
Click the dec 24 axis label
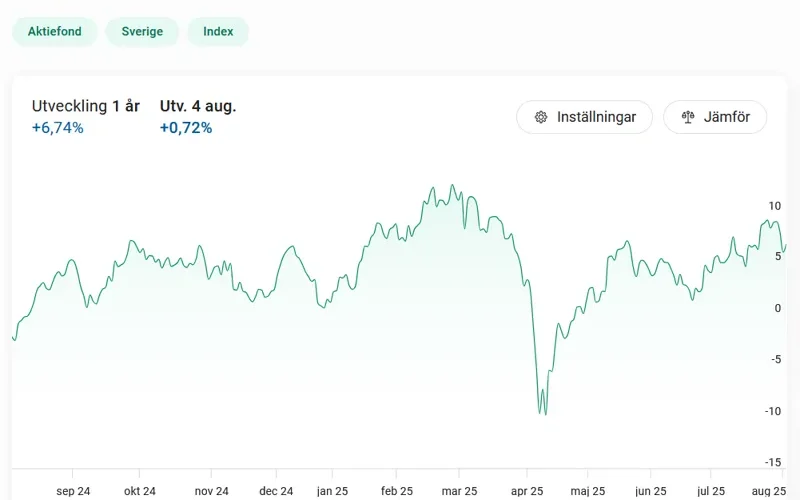(x=276, y=491)
